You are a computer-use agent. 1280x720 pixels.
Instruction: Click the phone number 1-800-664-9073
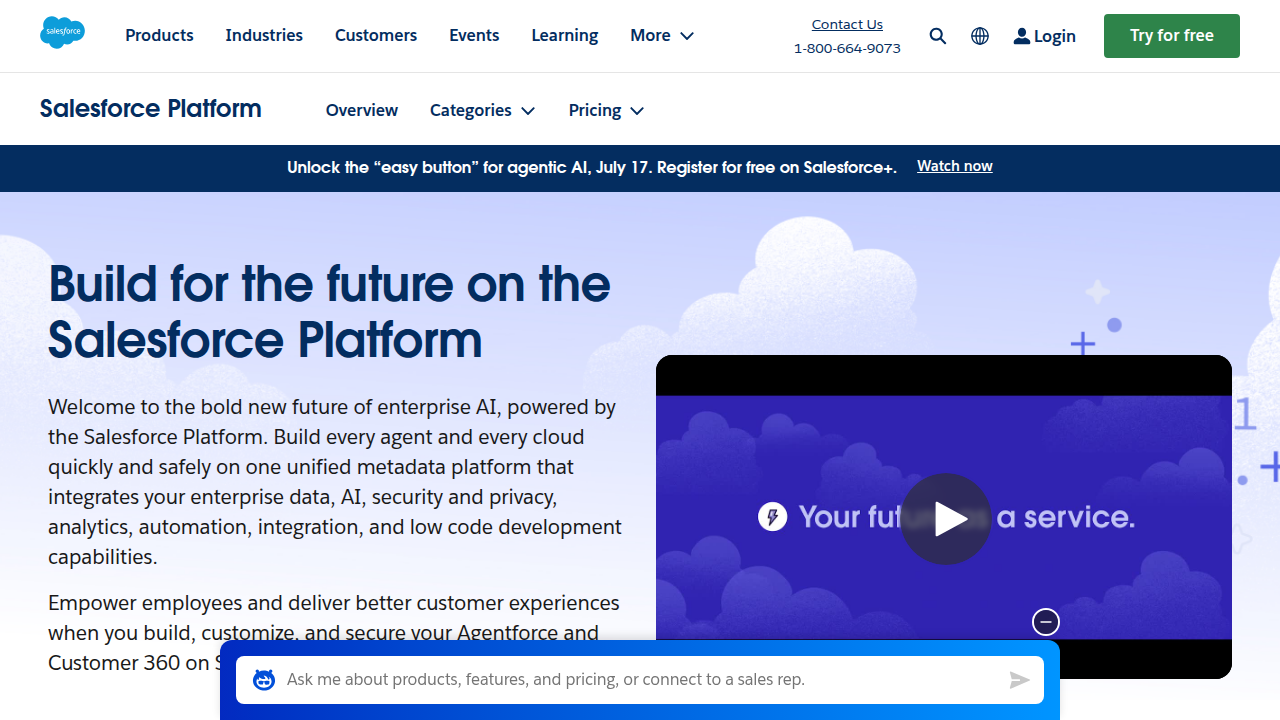point(847,48)
